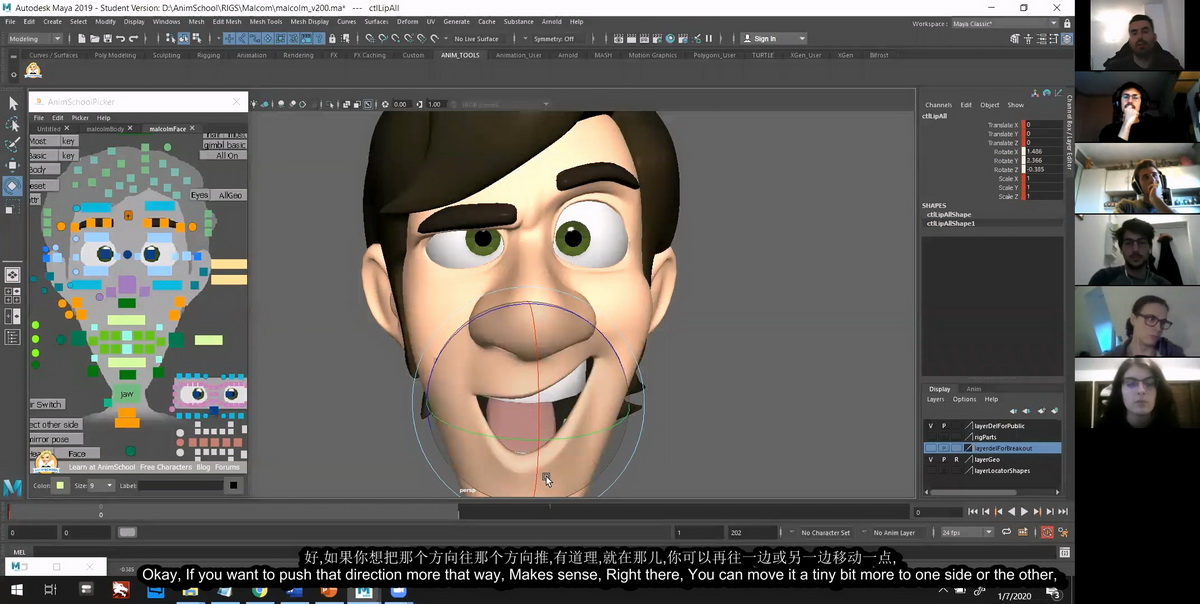
Task: Toggle the Eyes button in the picker
Action: coord(199,195)
